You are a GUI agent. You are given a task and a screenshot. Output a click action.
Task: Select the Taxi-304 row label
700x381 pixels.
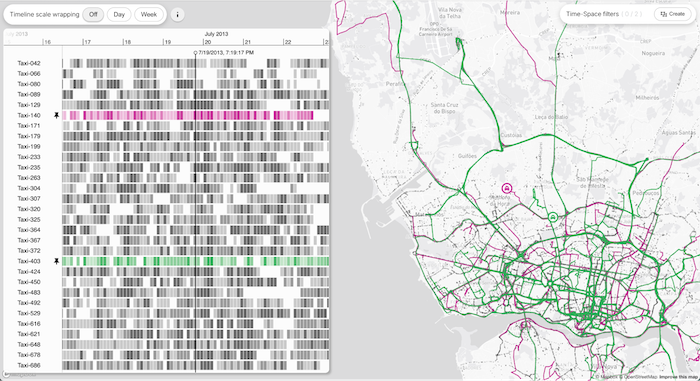click(29, 188)
